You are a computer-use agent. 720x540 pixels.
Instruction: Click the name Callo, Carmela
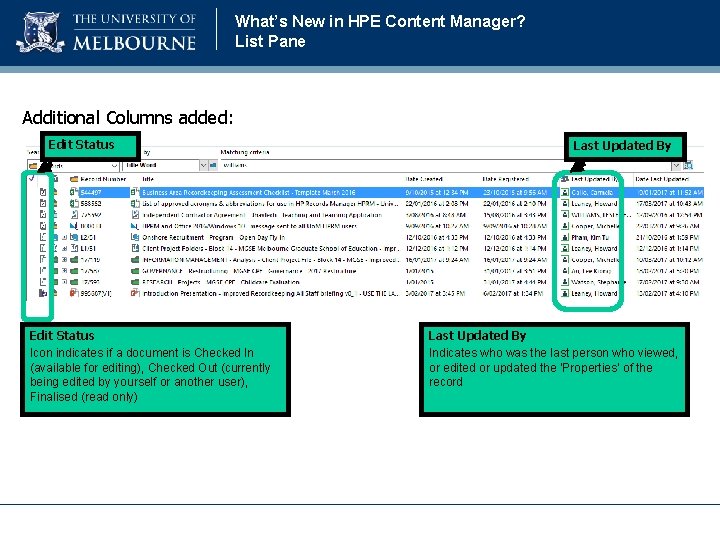tap(592, 192)
